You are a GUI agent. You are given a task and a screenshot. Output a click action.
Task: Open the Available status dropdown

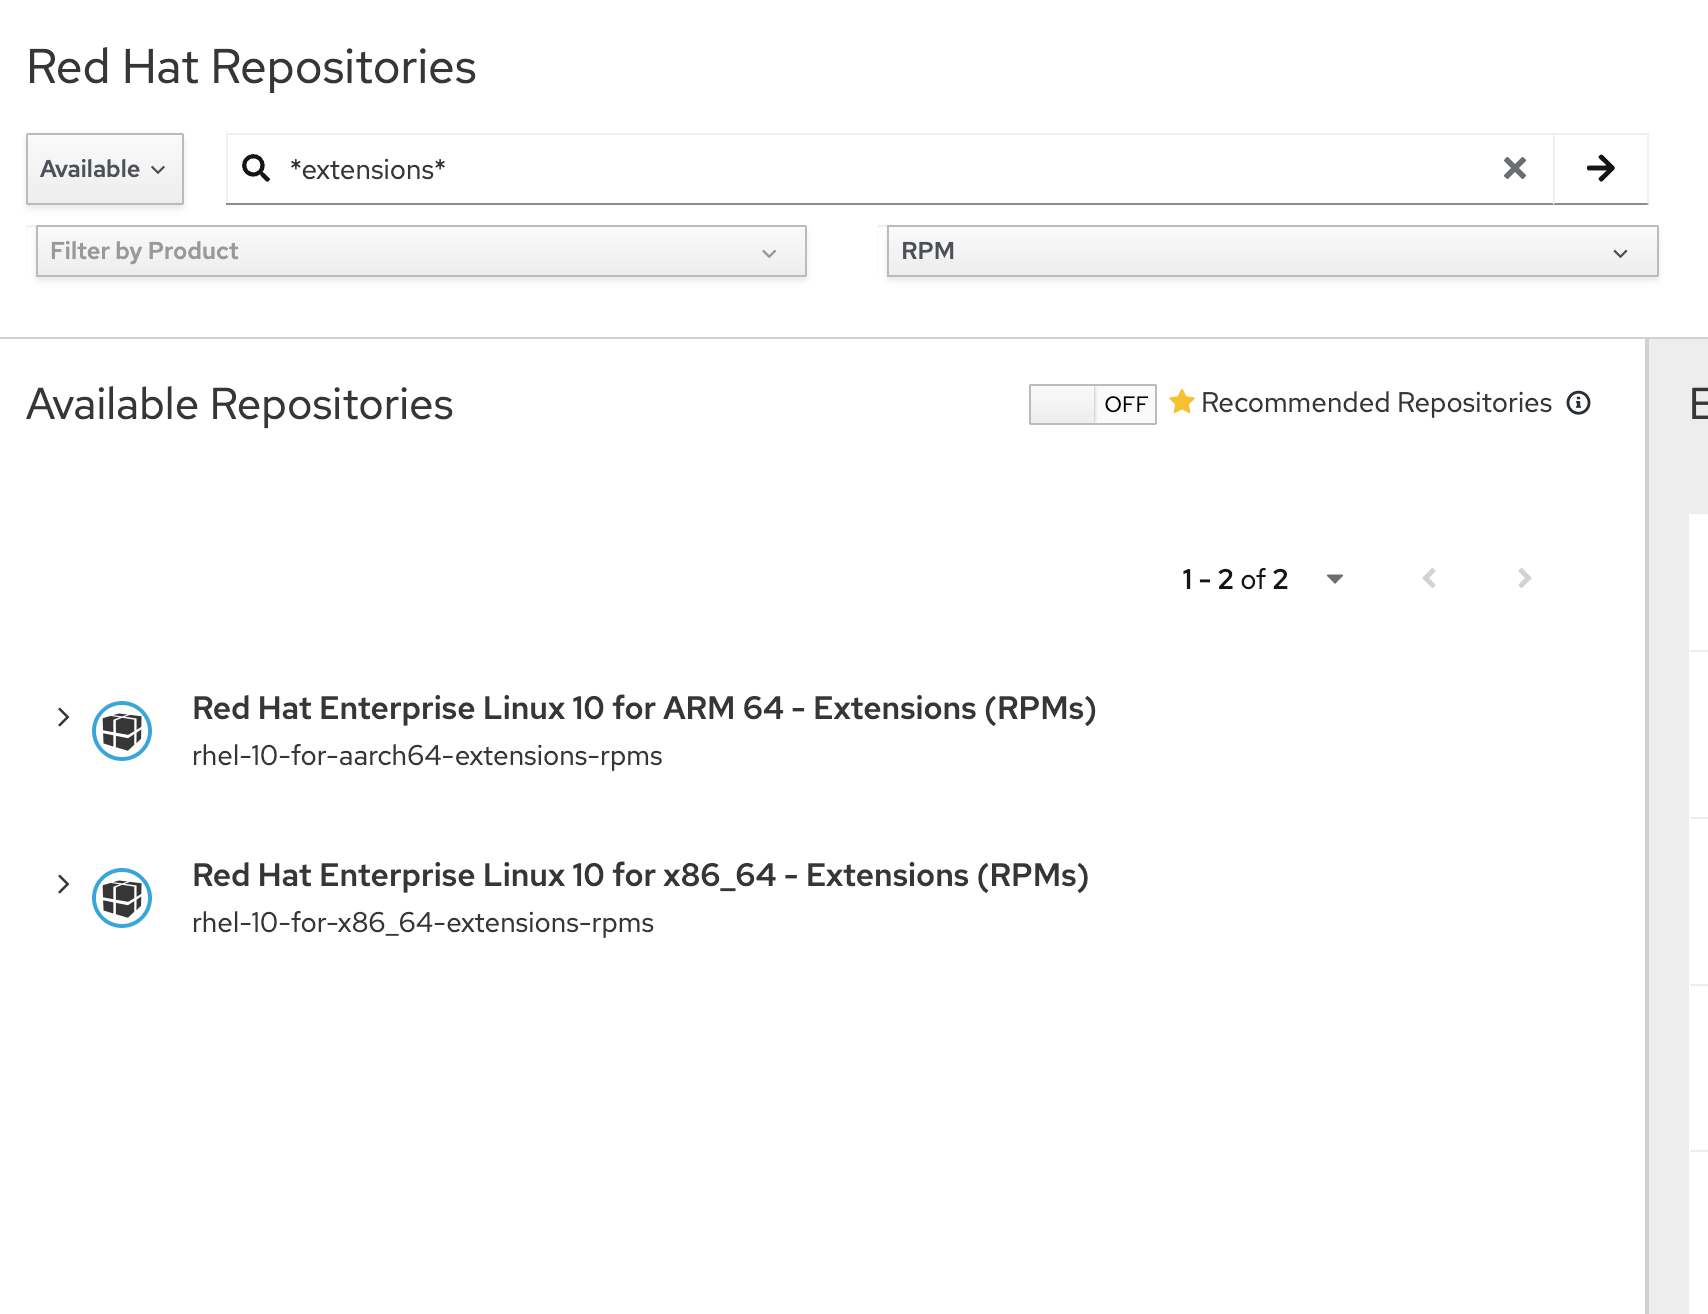(x=104, y=169)
